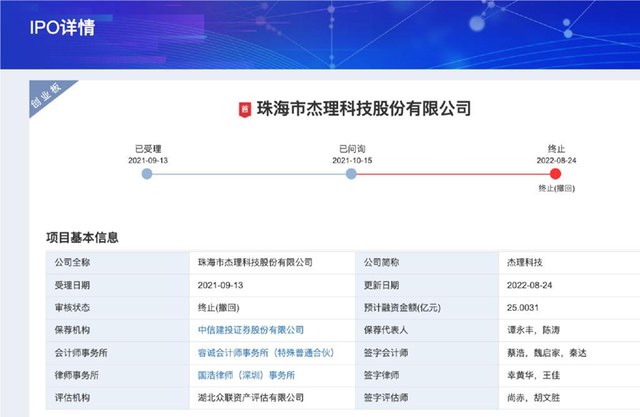
Task: Click the 签字律师 label cell
Action: click(x=427, y=375)
